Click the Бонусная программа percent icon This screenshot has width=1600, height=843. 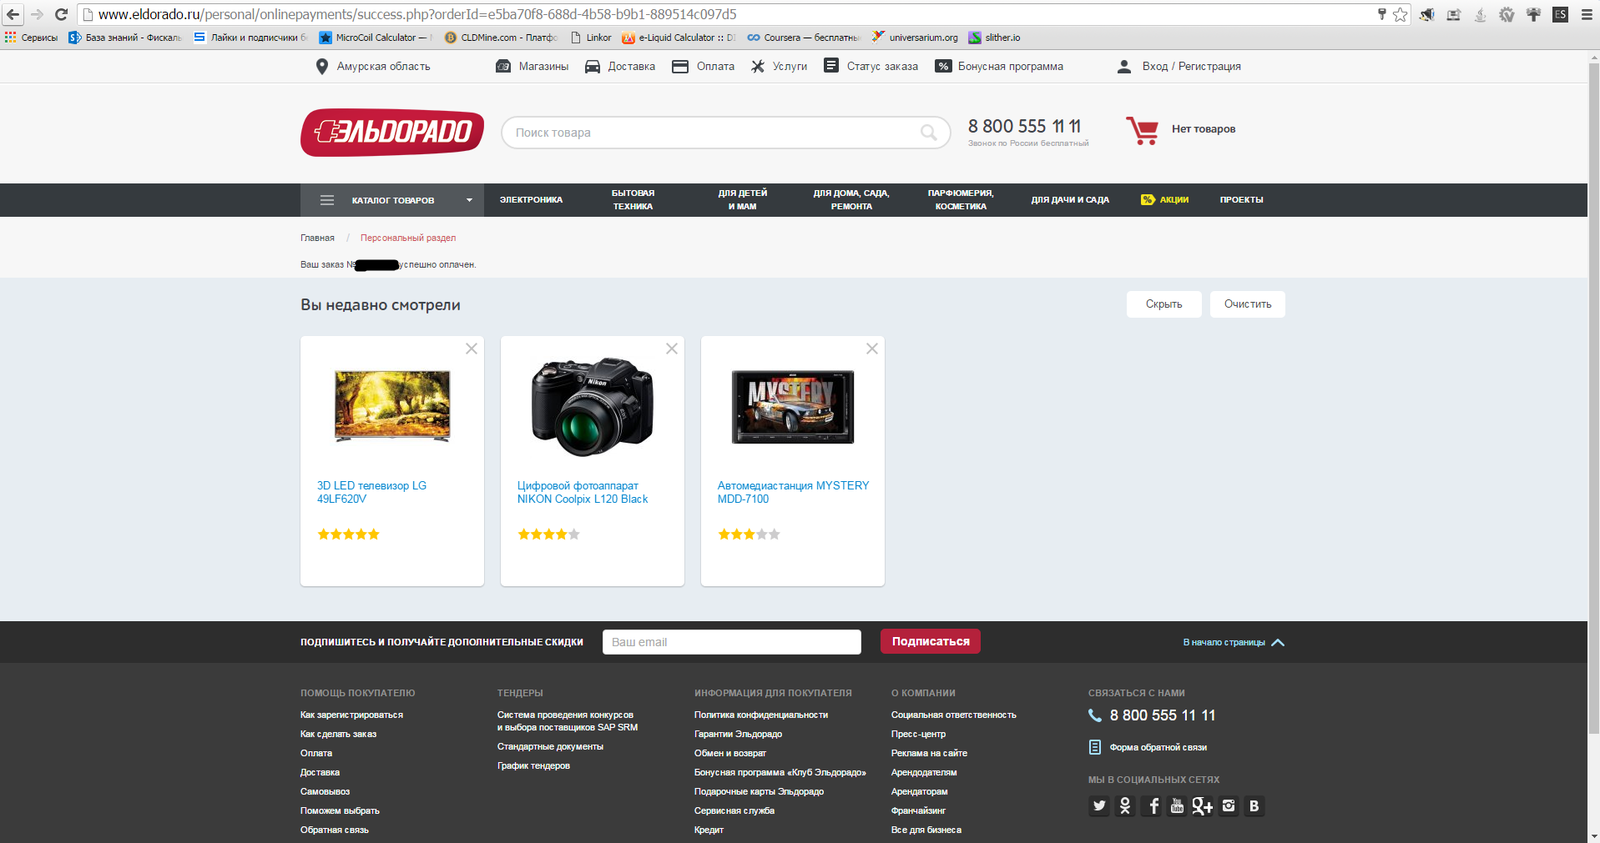click(x=943, y=66)
